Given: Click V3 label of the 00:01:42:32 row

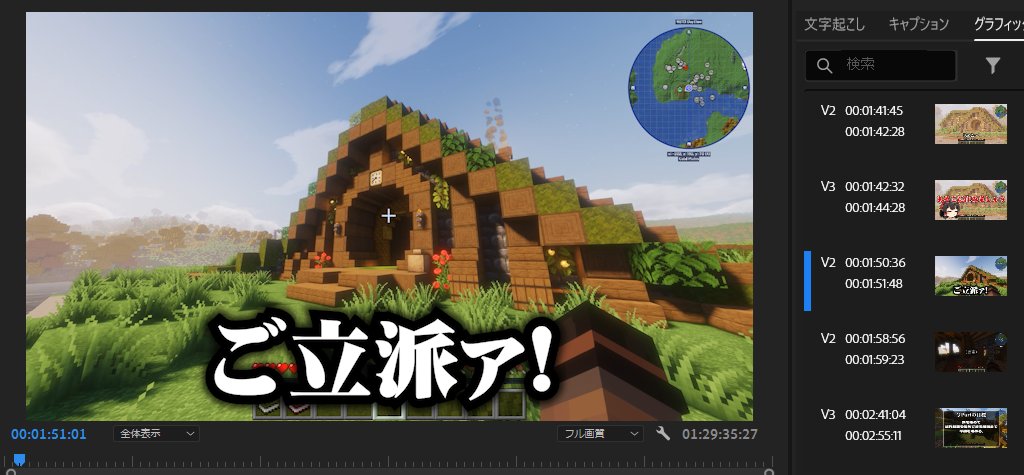Looking at the screenshot, I should pos(828,186).
